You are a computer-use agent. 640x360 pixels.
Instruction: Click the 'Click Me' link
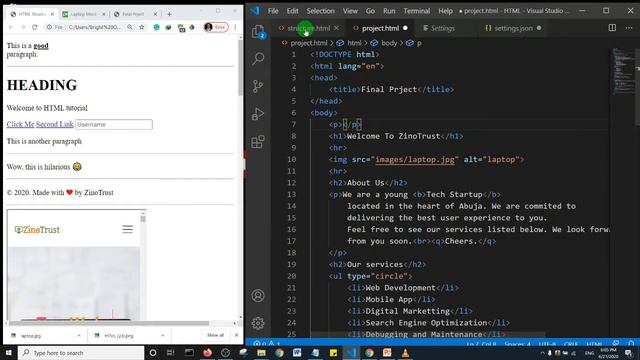pyautogui.click(x=20, y=124)
